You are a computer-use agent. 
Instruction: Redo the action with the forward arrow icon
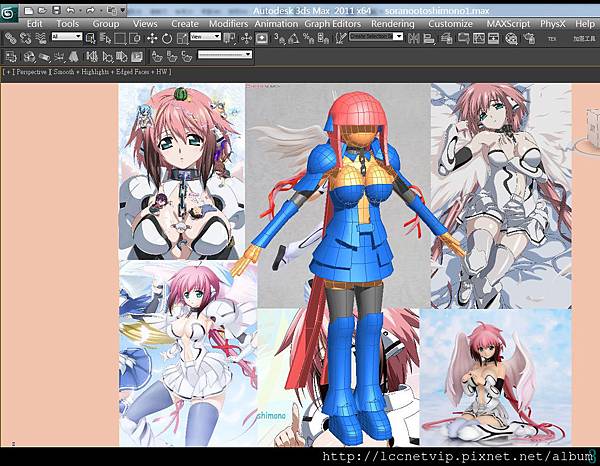point(90,11)
